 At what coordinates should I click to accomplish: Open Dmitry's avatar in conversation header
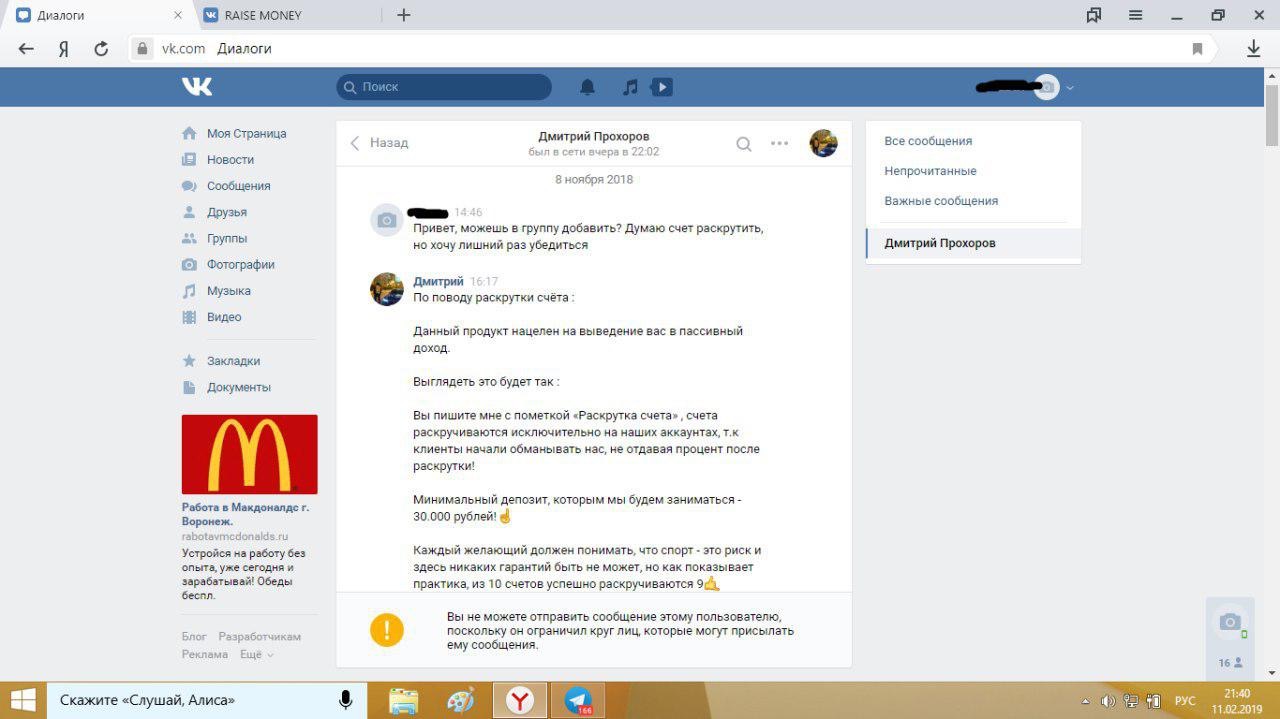coord(823,143)
